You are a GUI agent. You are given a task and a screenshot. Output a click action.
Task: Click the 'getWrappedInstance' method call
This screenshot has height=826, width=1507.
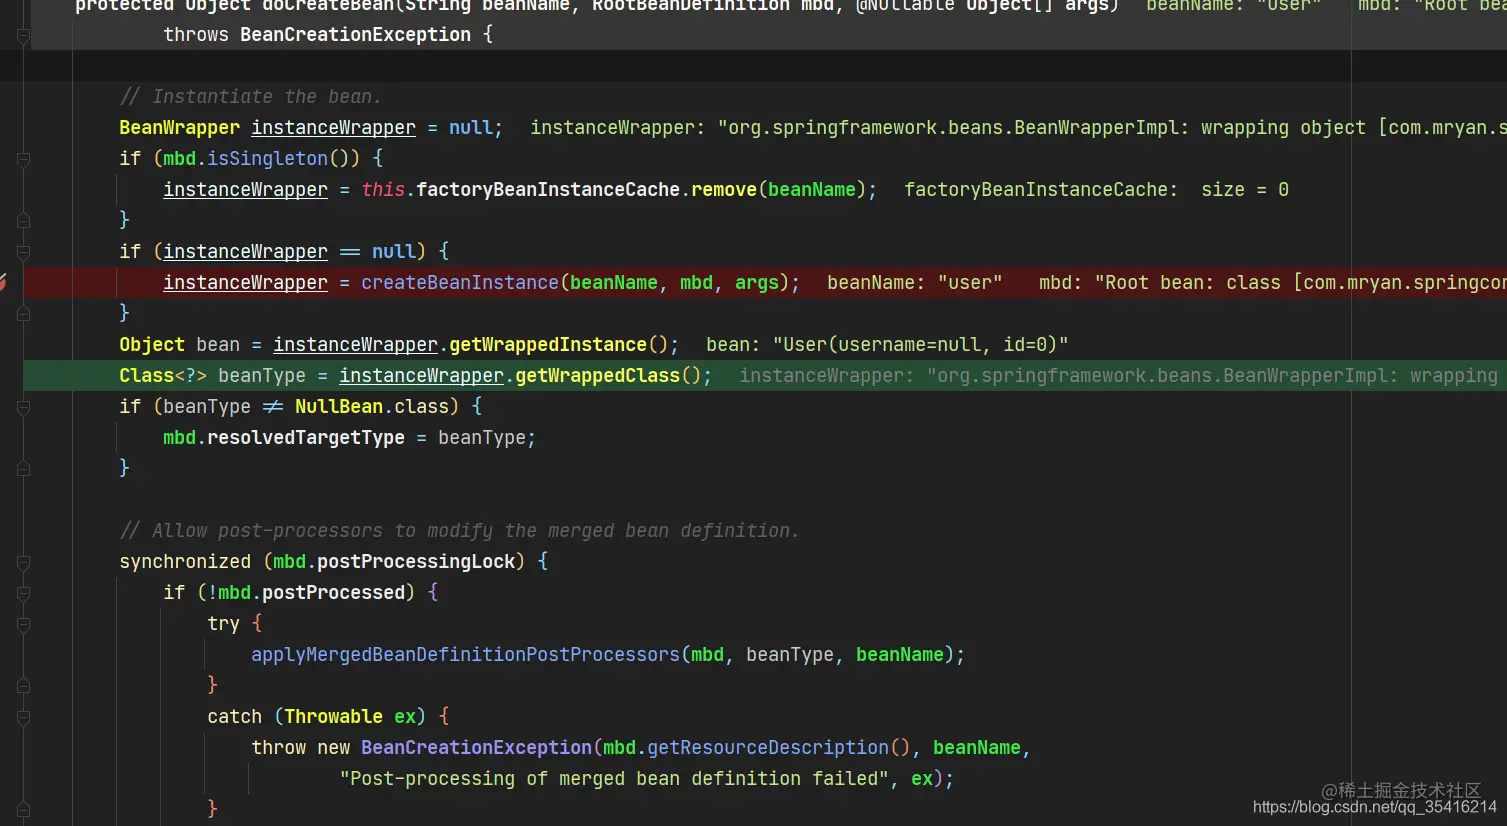(548, 345)
